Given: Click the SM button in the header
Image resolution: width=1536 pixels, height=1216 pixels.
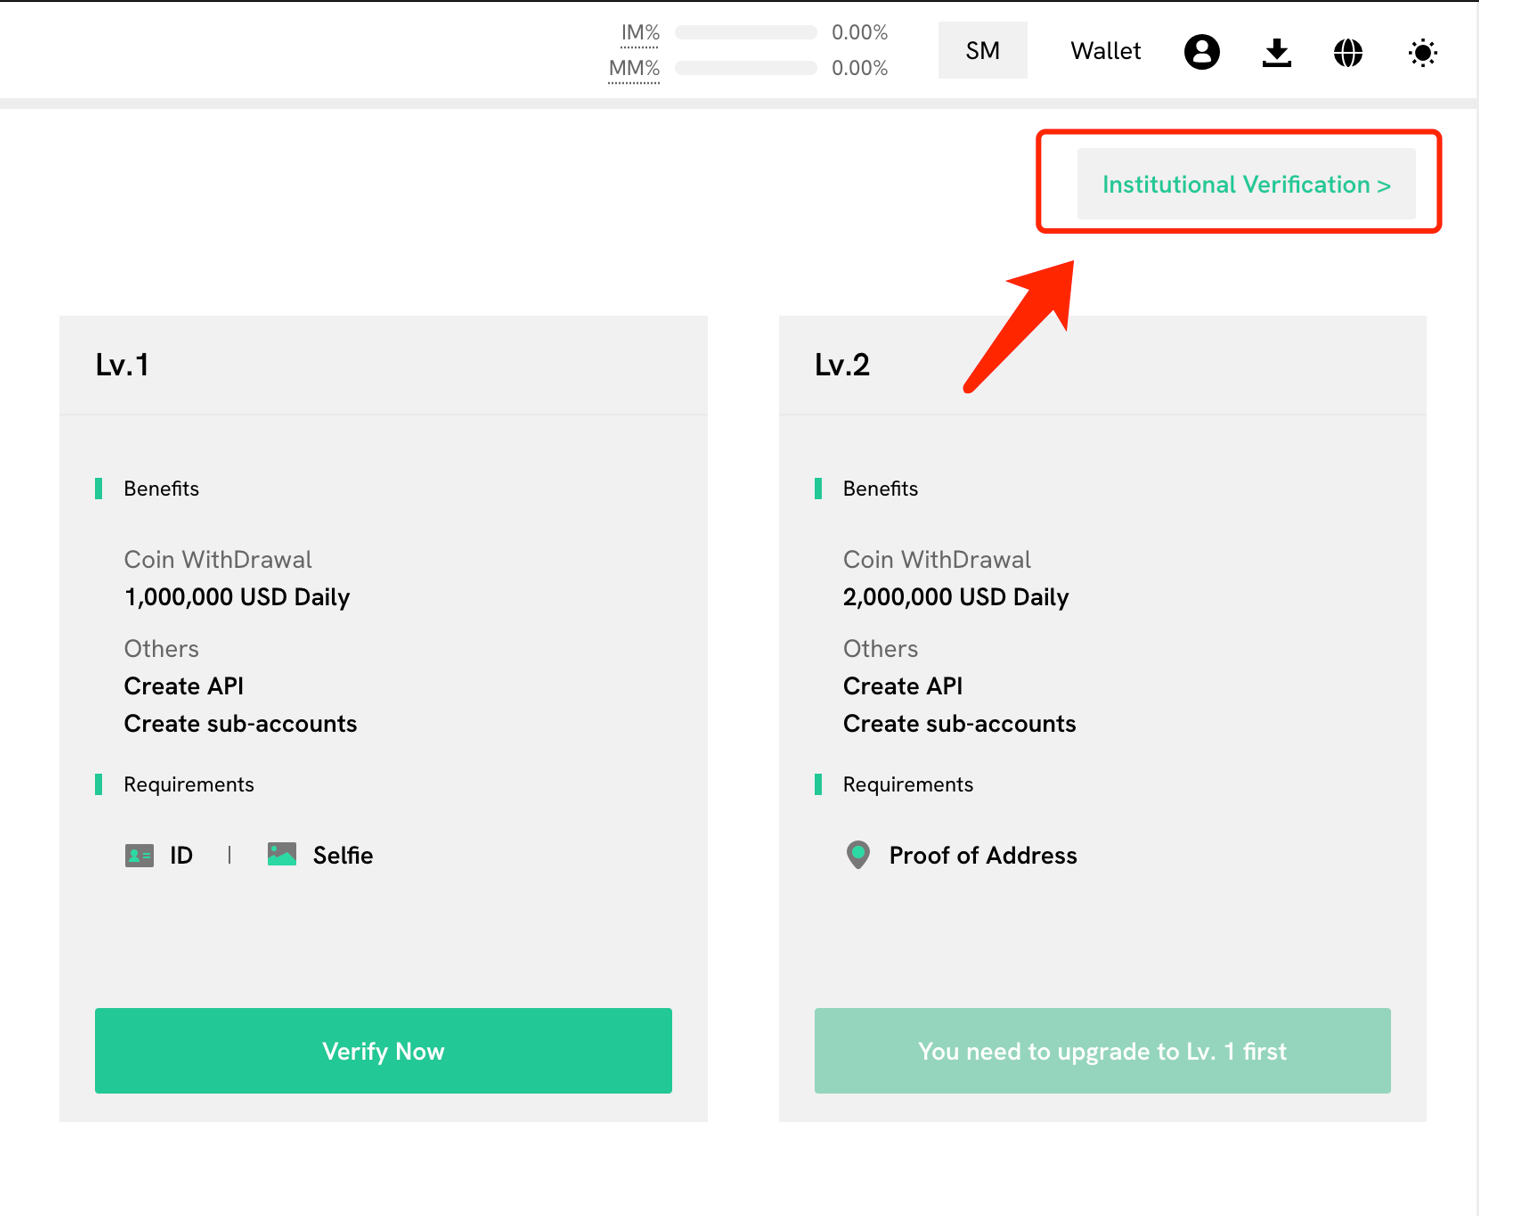Looking at the screenshot, I should pyautogui.click(x=982, y=50).
